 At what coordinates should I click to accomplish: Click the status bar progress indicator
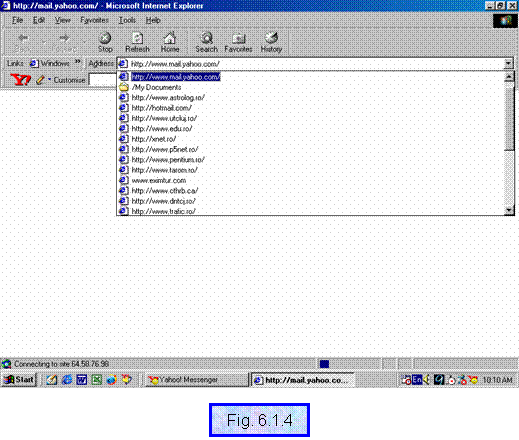(324, 364)
